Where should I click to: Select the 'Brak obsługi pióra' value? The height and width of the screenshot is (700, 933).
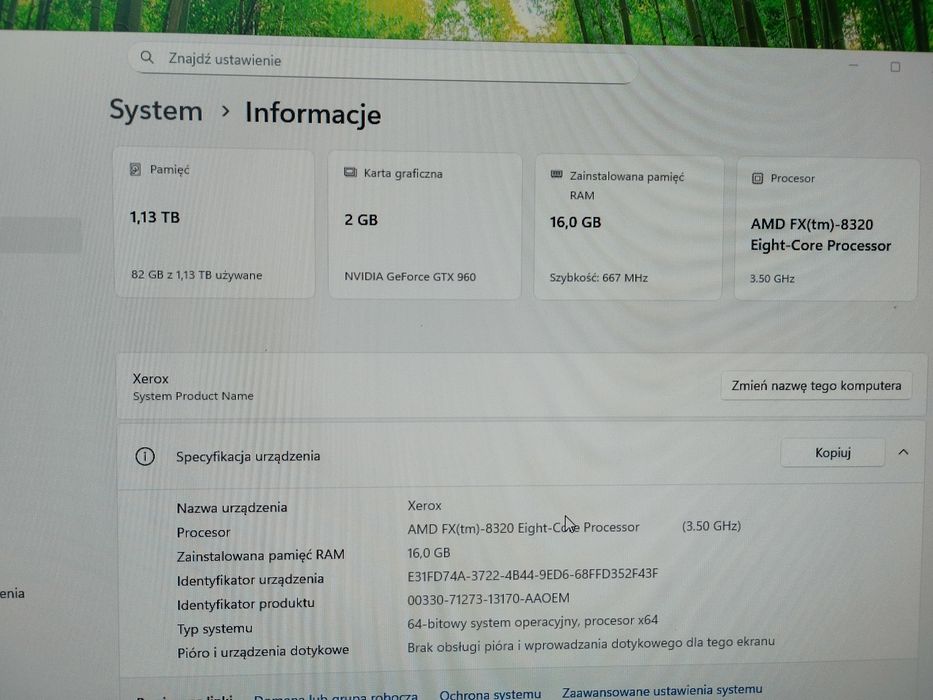[591, 643]
